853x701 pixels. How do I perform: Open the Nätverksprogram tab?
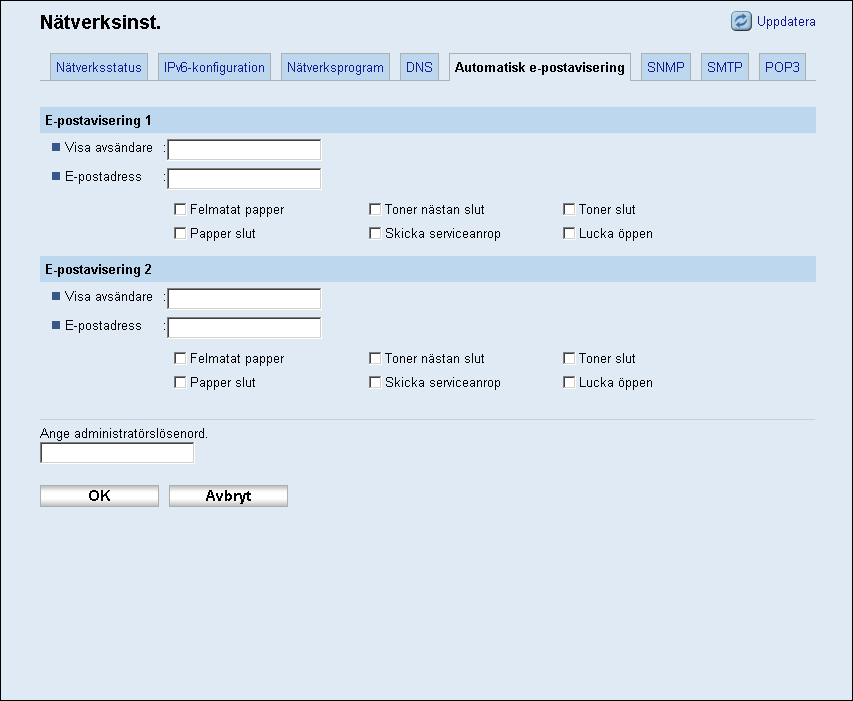(335, 67)
